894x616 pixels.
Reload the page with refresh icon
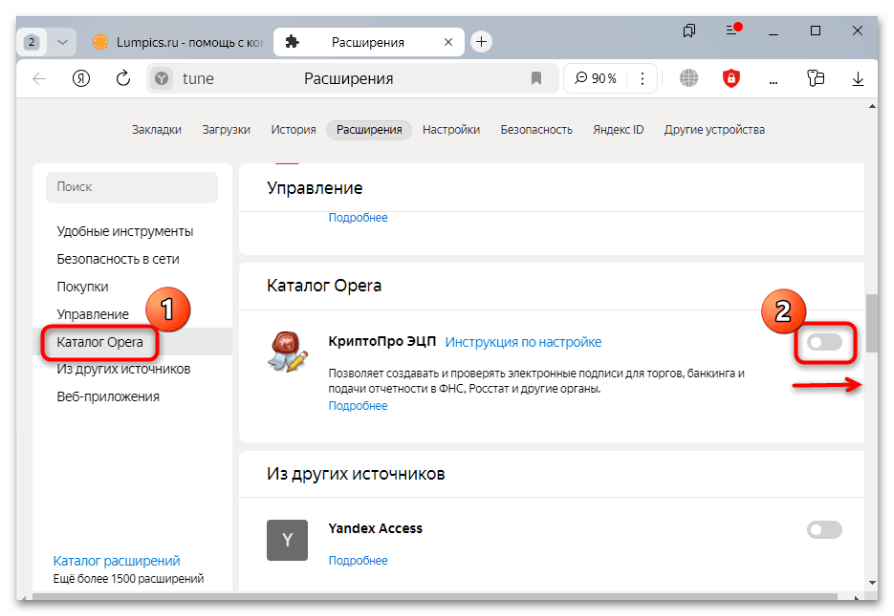123,78
